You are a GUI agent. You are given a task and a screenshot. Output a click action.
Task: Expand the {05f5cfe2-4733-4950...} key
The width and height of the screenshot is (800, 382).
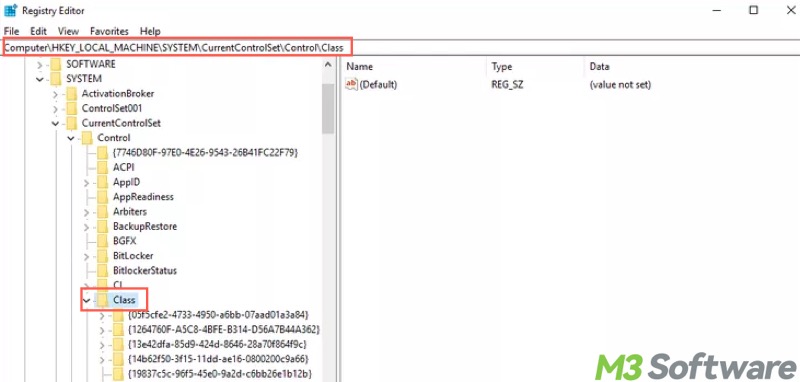(102, 315)
